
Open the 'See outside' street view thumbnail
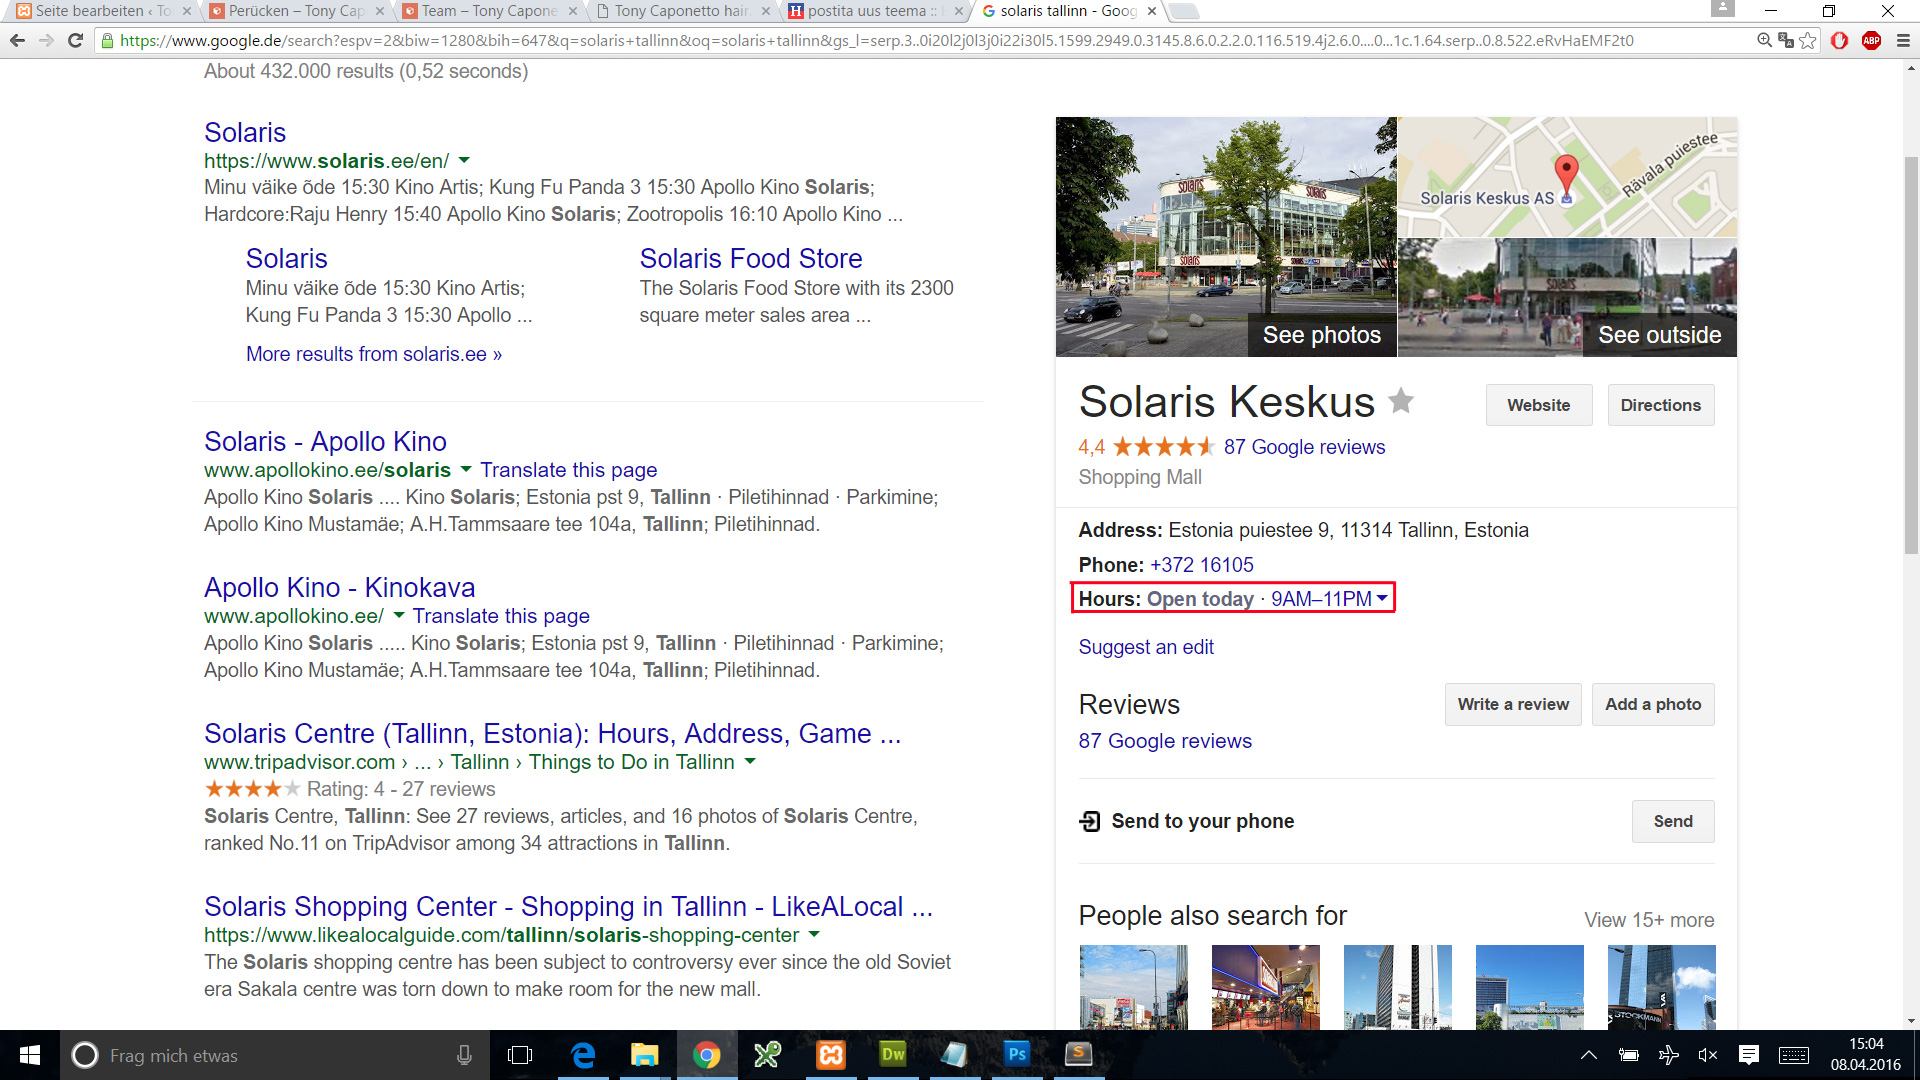pyautogui.click(x=1567, y=298)
